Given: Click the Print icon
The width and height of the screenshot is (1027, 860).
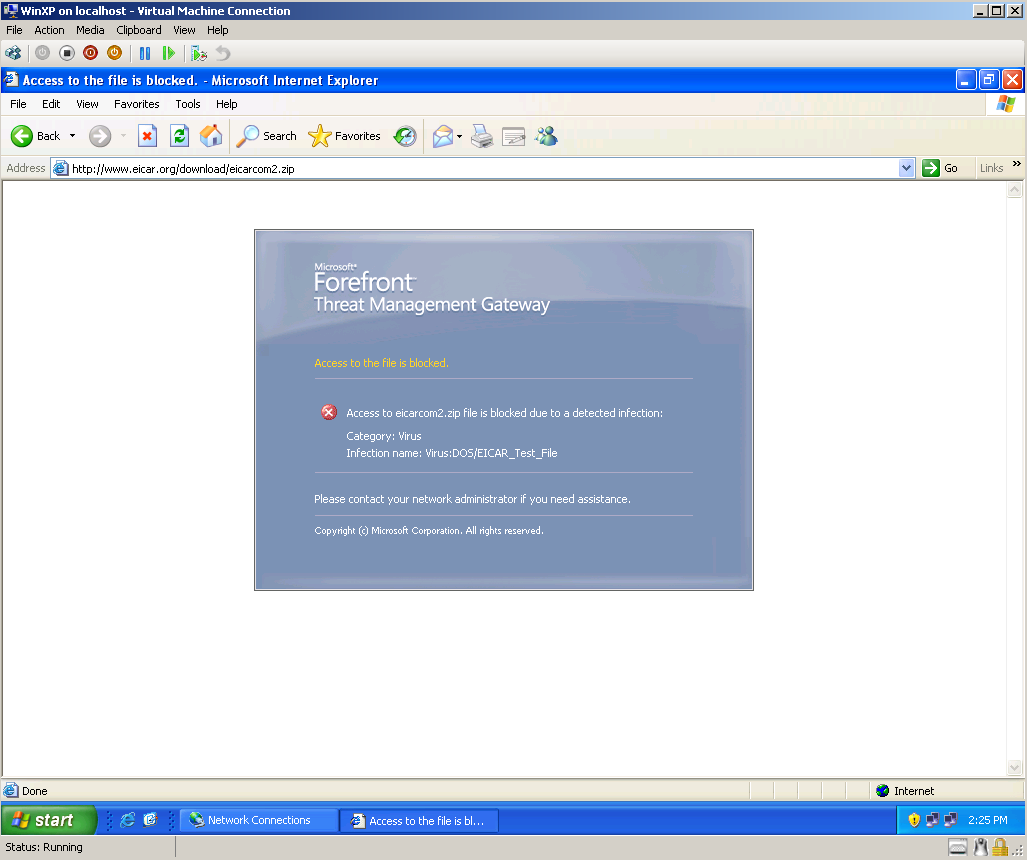Looking at the screenshot, I should tap(482, 136).
